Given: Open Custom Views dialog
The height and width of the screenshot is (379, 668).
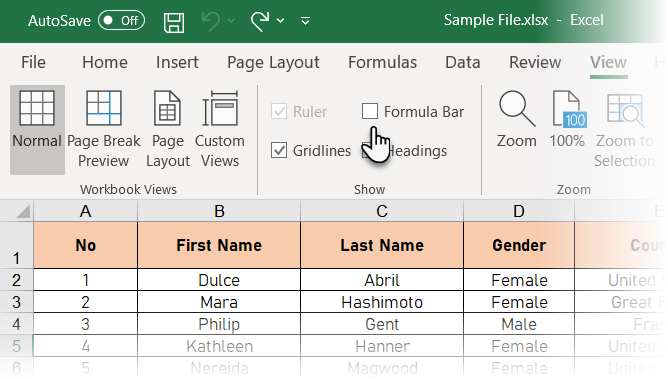Looking at the screenshot, I should (x=220, y=129).
